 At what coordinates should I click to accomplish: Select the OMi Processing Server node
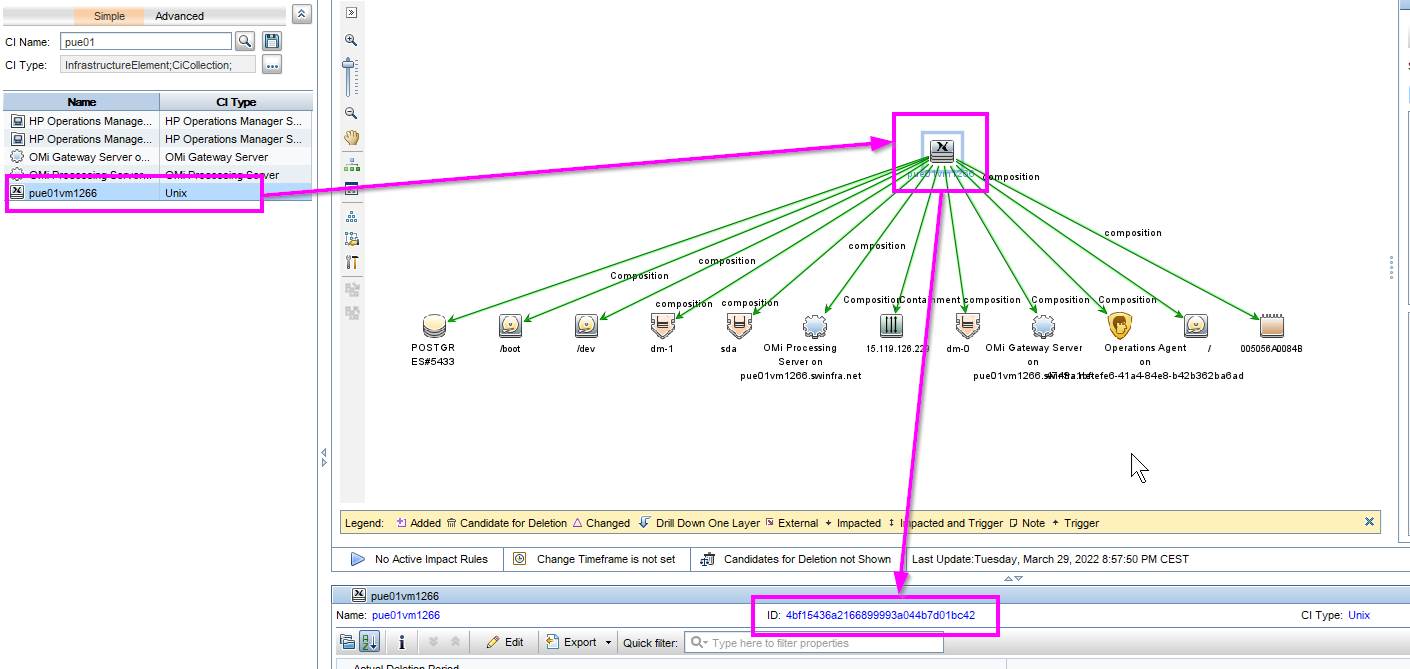point(814,326)
